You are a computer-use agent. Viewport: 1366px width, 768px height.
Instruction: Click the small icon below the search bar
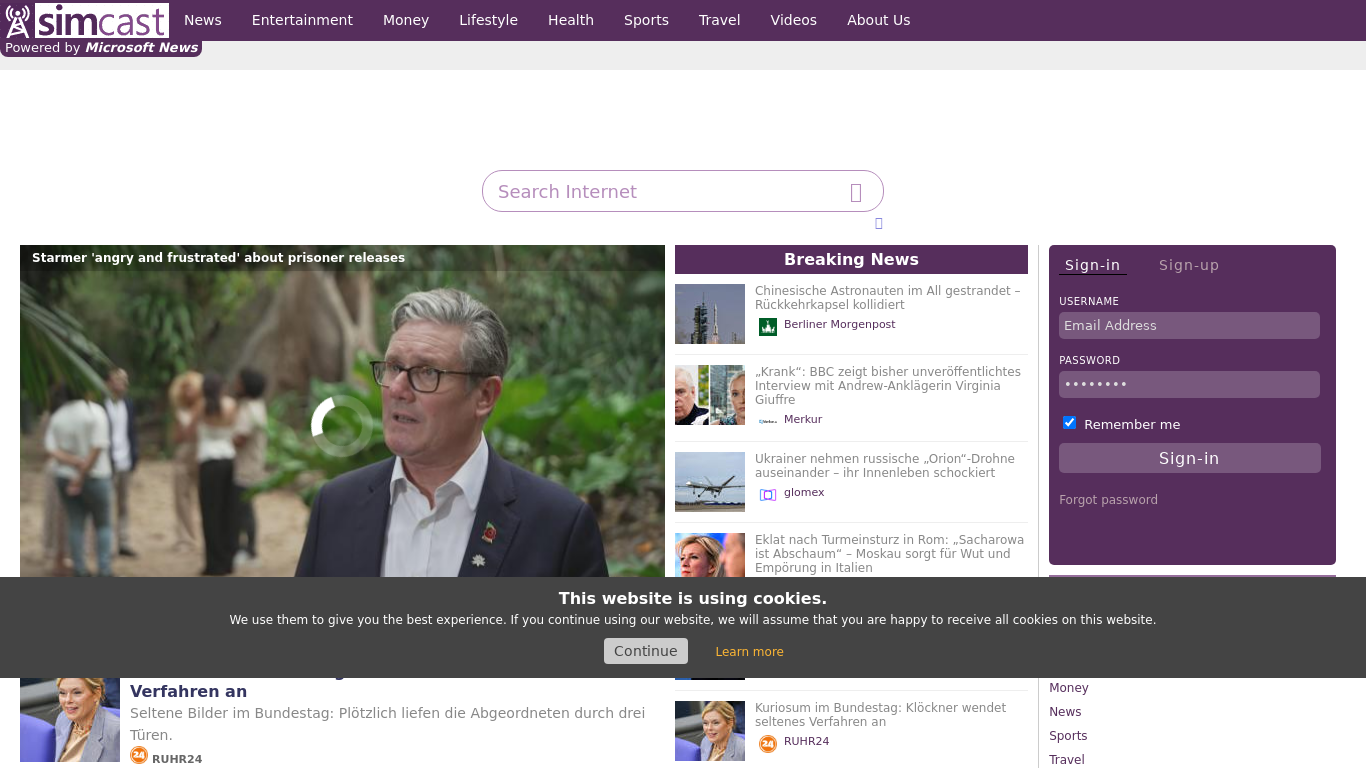click(x=878, y=223)
